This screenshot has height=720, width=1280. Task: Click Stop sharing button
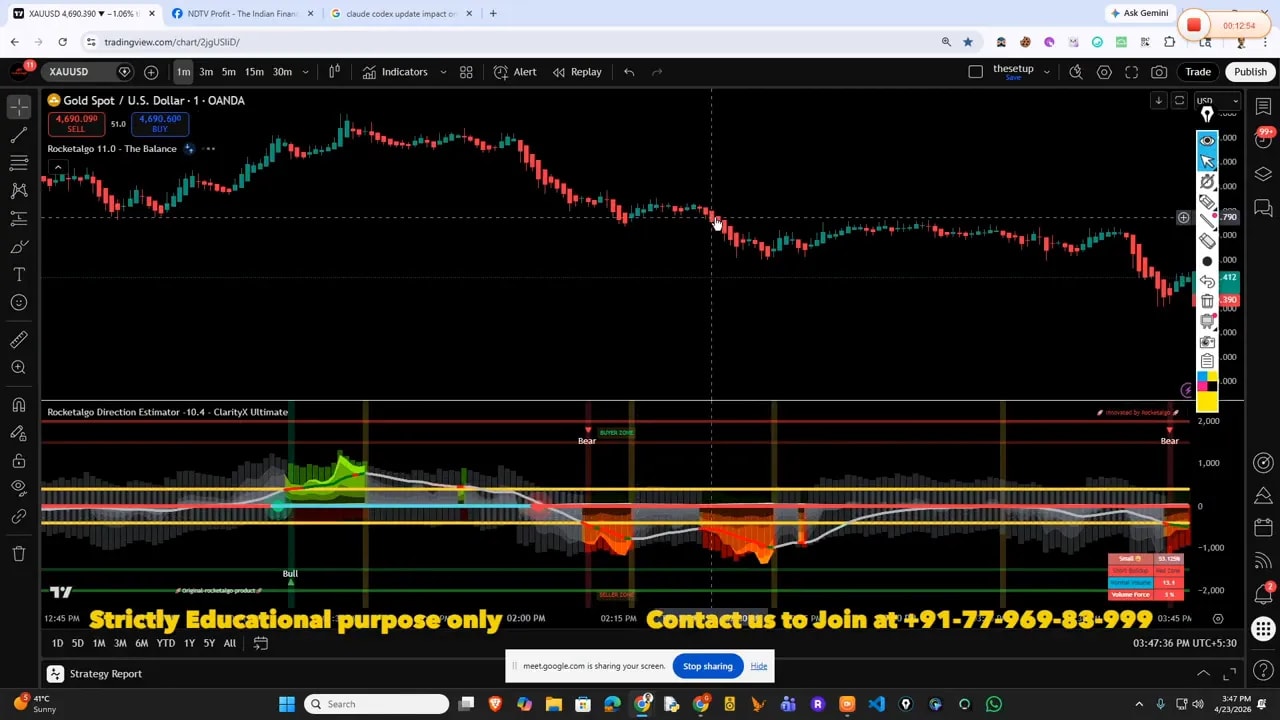[x=707, y=666]
